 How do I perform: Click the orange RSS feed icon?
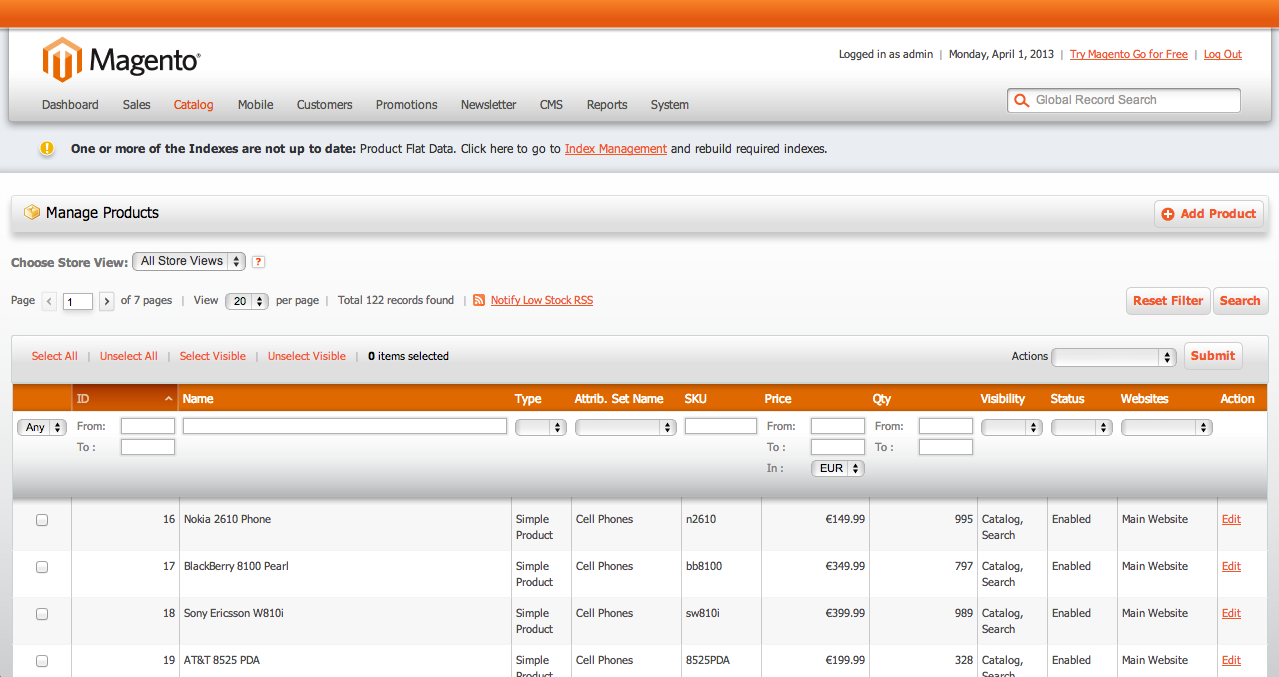pos(479,300)
